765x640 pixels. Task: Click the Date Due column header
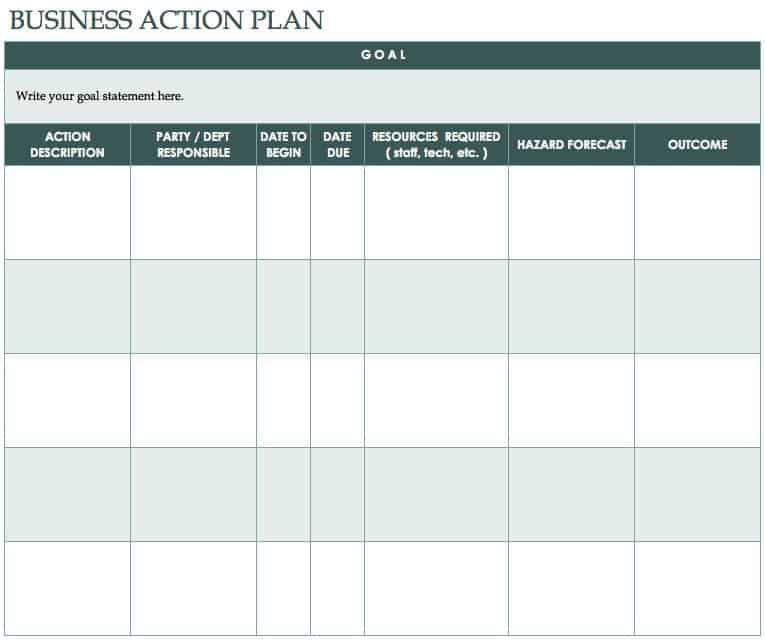[x=337, y=145]
